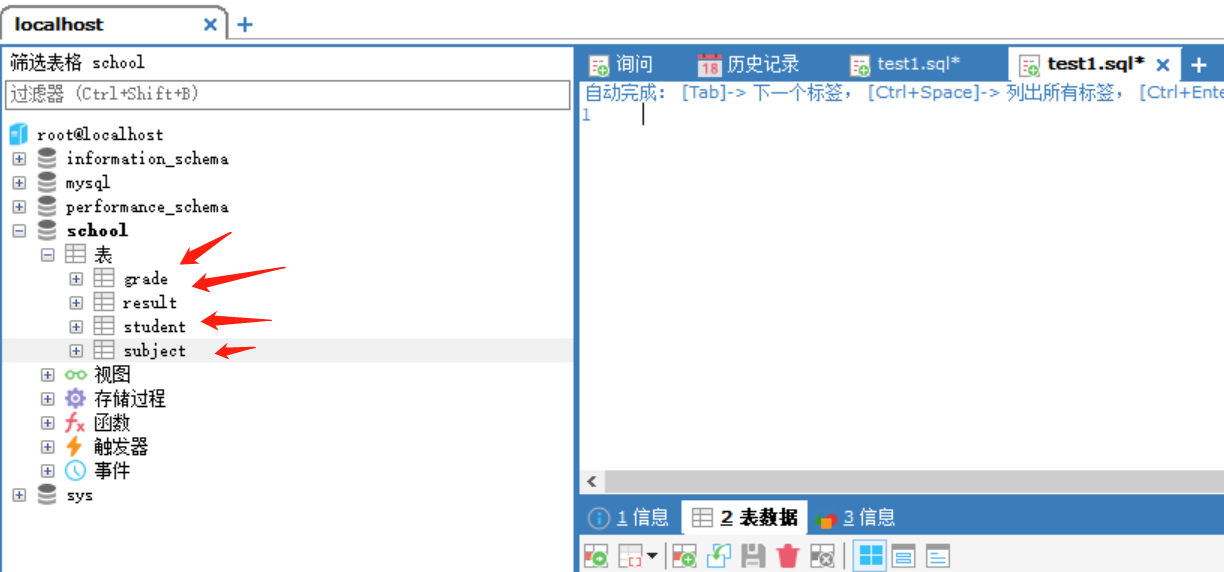
Task: Click the student table icon
Action: (x=104, y=326)
